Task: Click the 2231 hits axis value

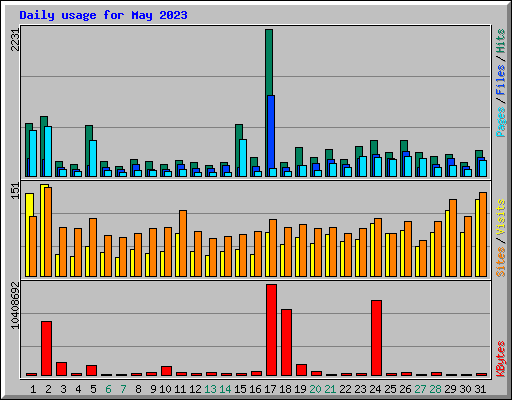Action: coord(15,40)
